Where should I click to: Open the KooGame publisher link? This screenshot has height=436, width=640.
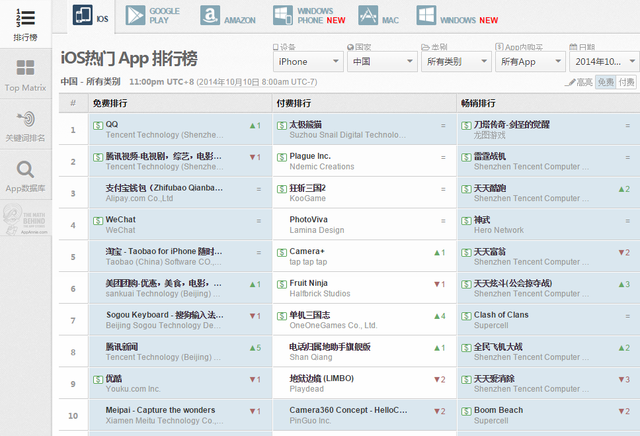point(307,198)
